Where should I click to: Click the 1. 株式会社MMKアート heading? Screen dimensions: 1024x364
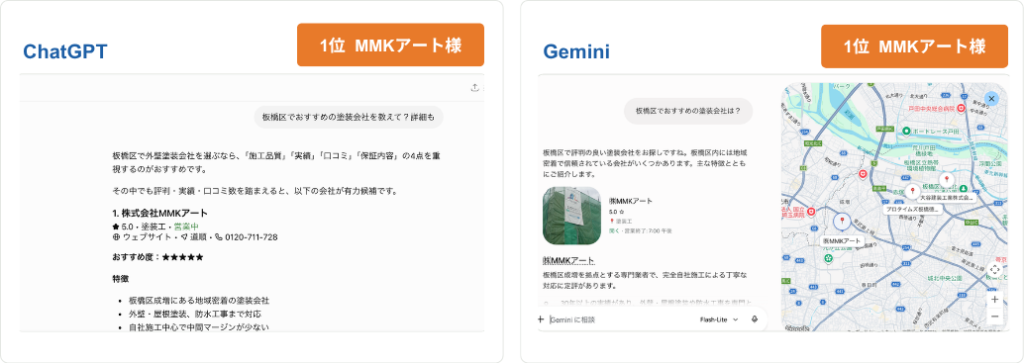pyautogui.click(x=160, y=213)
